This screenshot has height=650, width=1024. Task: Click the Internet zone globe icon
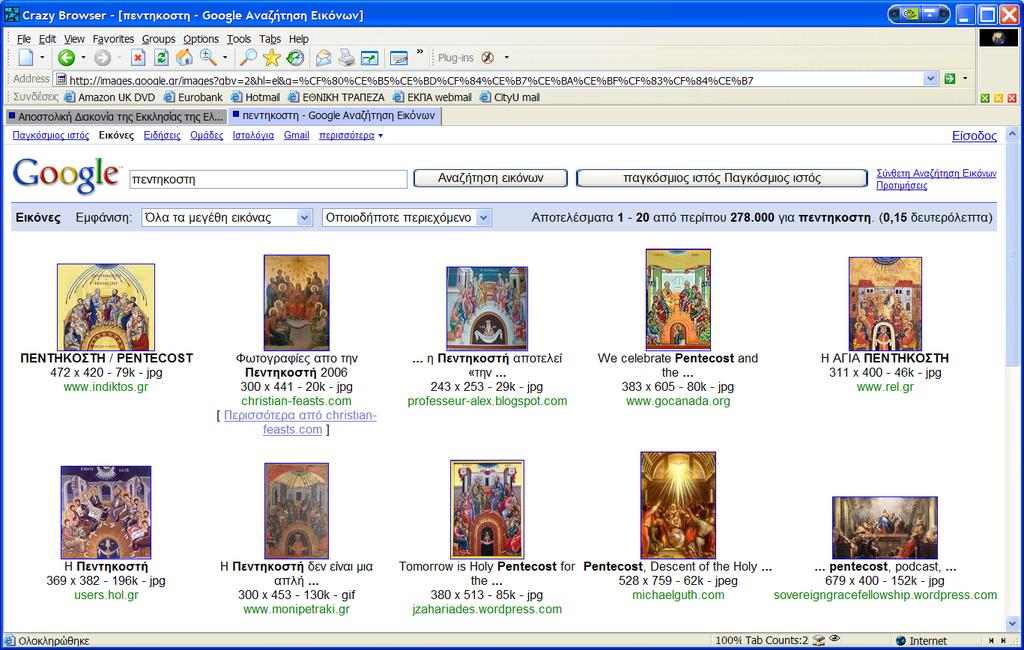901,641
